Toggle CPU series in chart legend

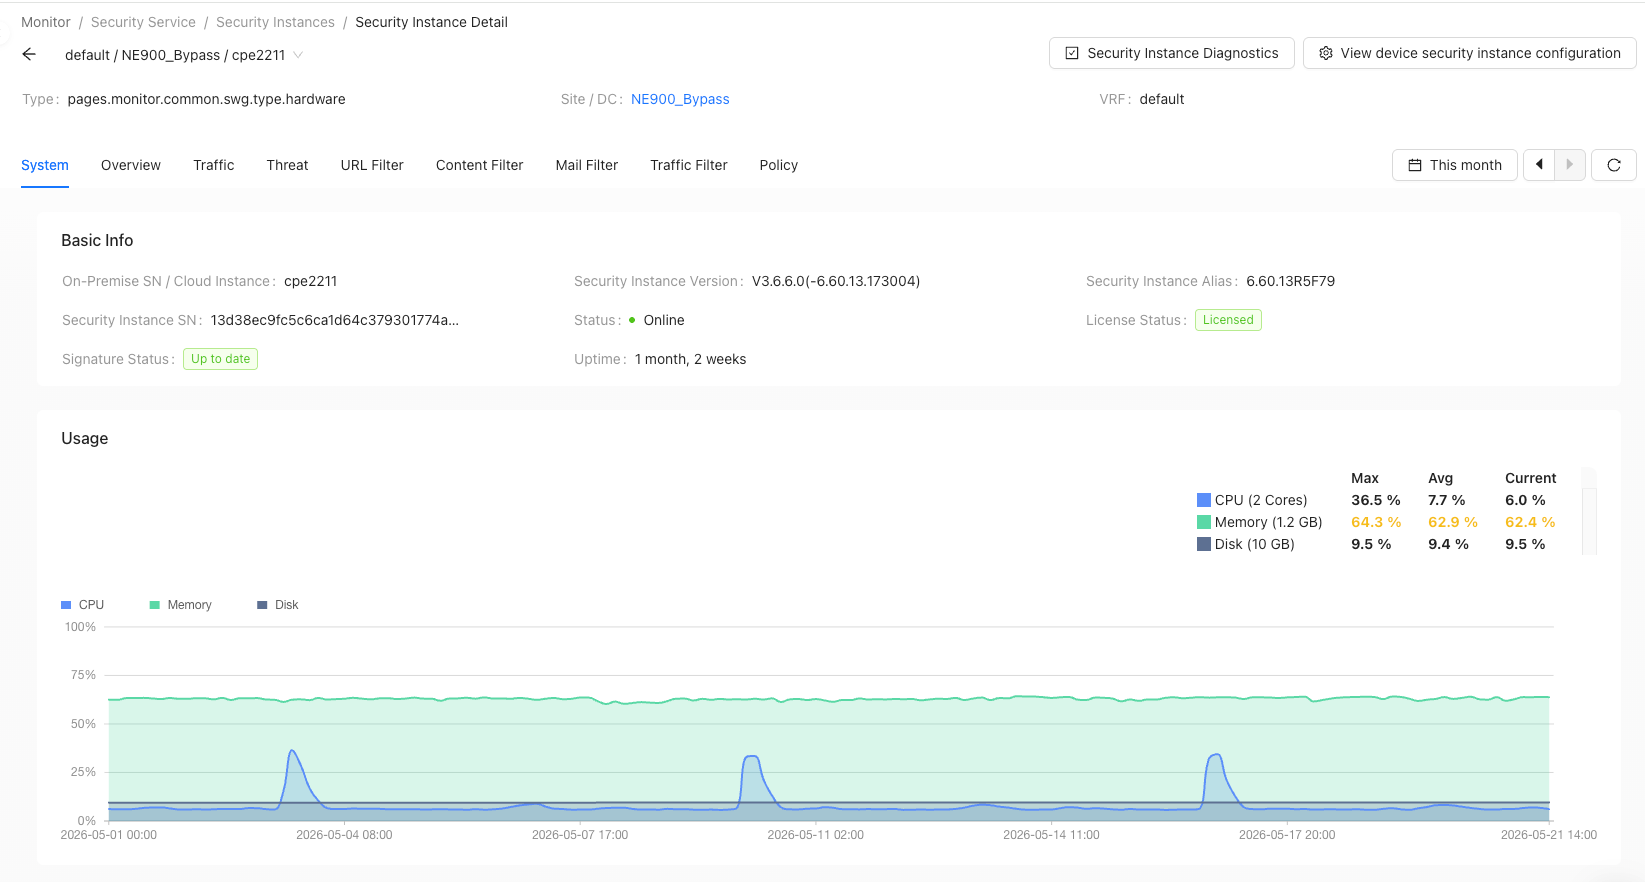pos(82,605)
